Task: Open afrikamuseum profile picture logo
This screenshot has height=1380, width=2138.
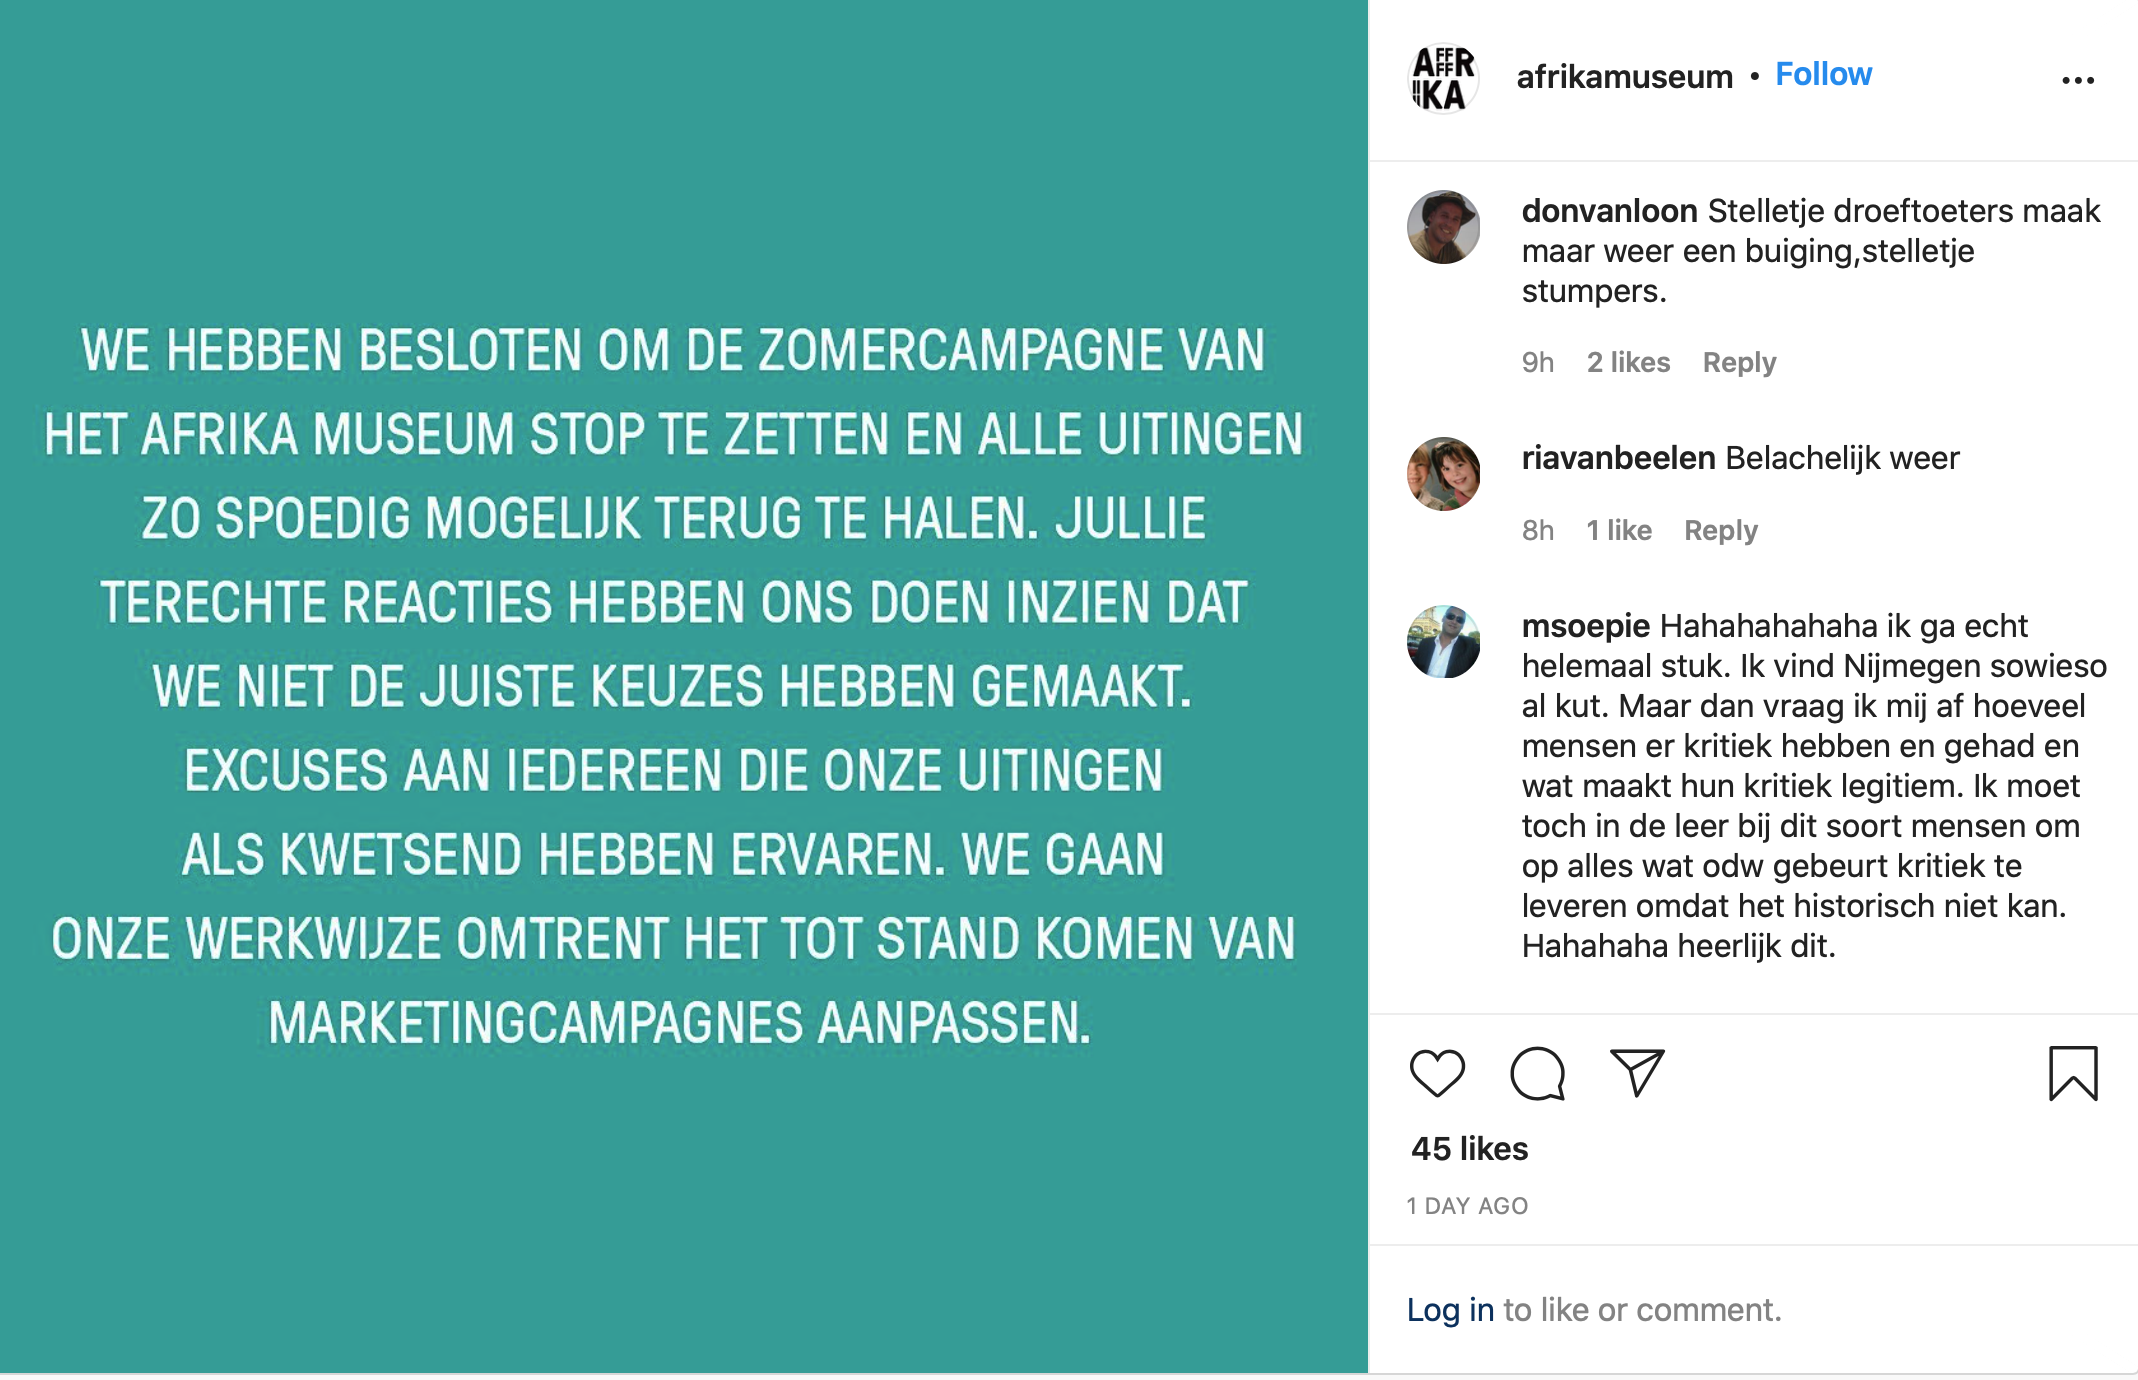Action: [x=1443, y=78]
